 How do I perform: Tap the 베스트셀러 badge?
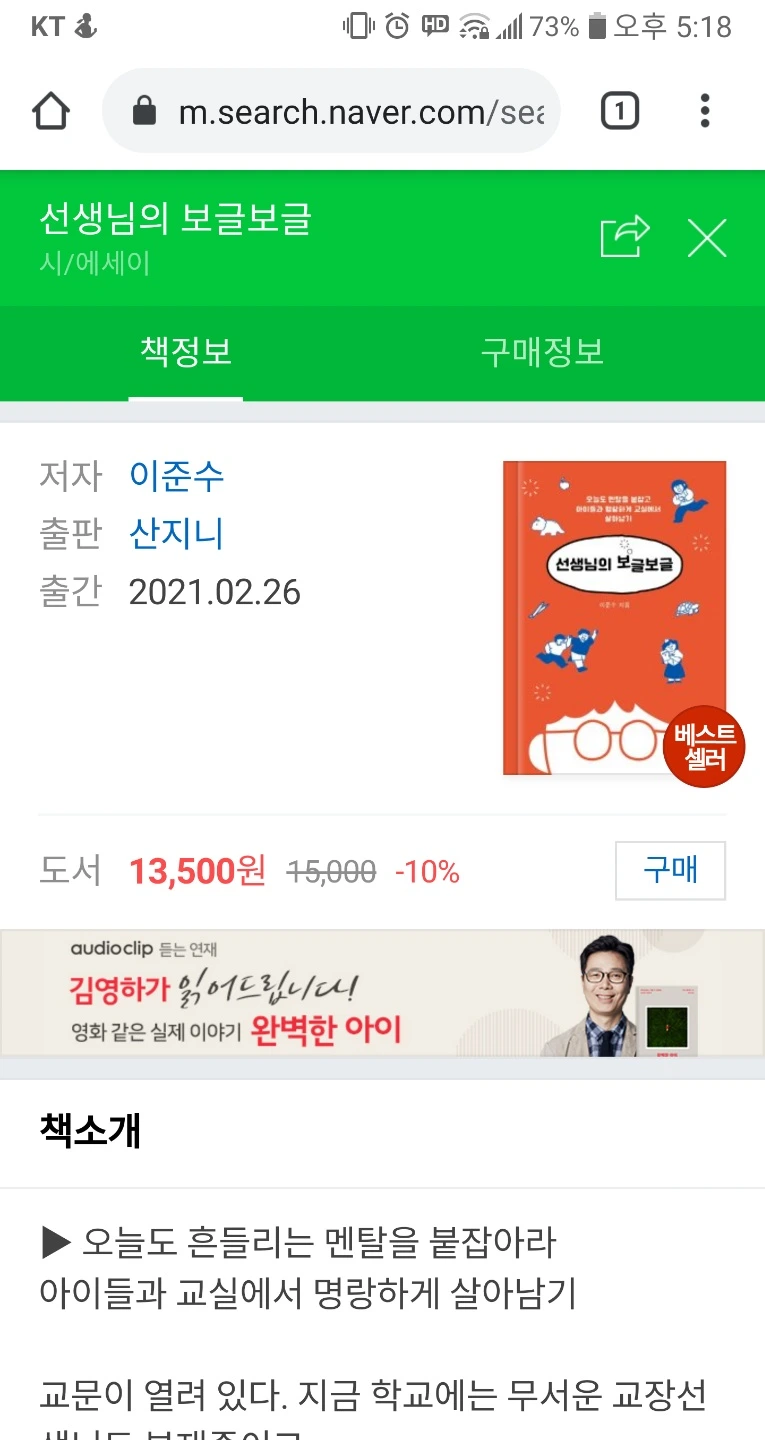pos(704,747)
